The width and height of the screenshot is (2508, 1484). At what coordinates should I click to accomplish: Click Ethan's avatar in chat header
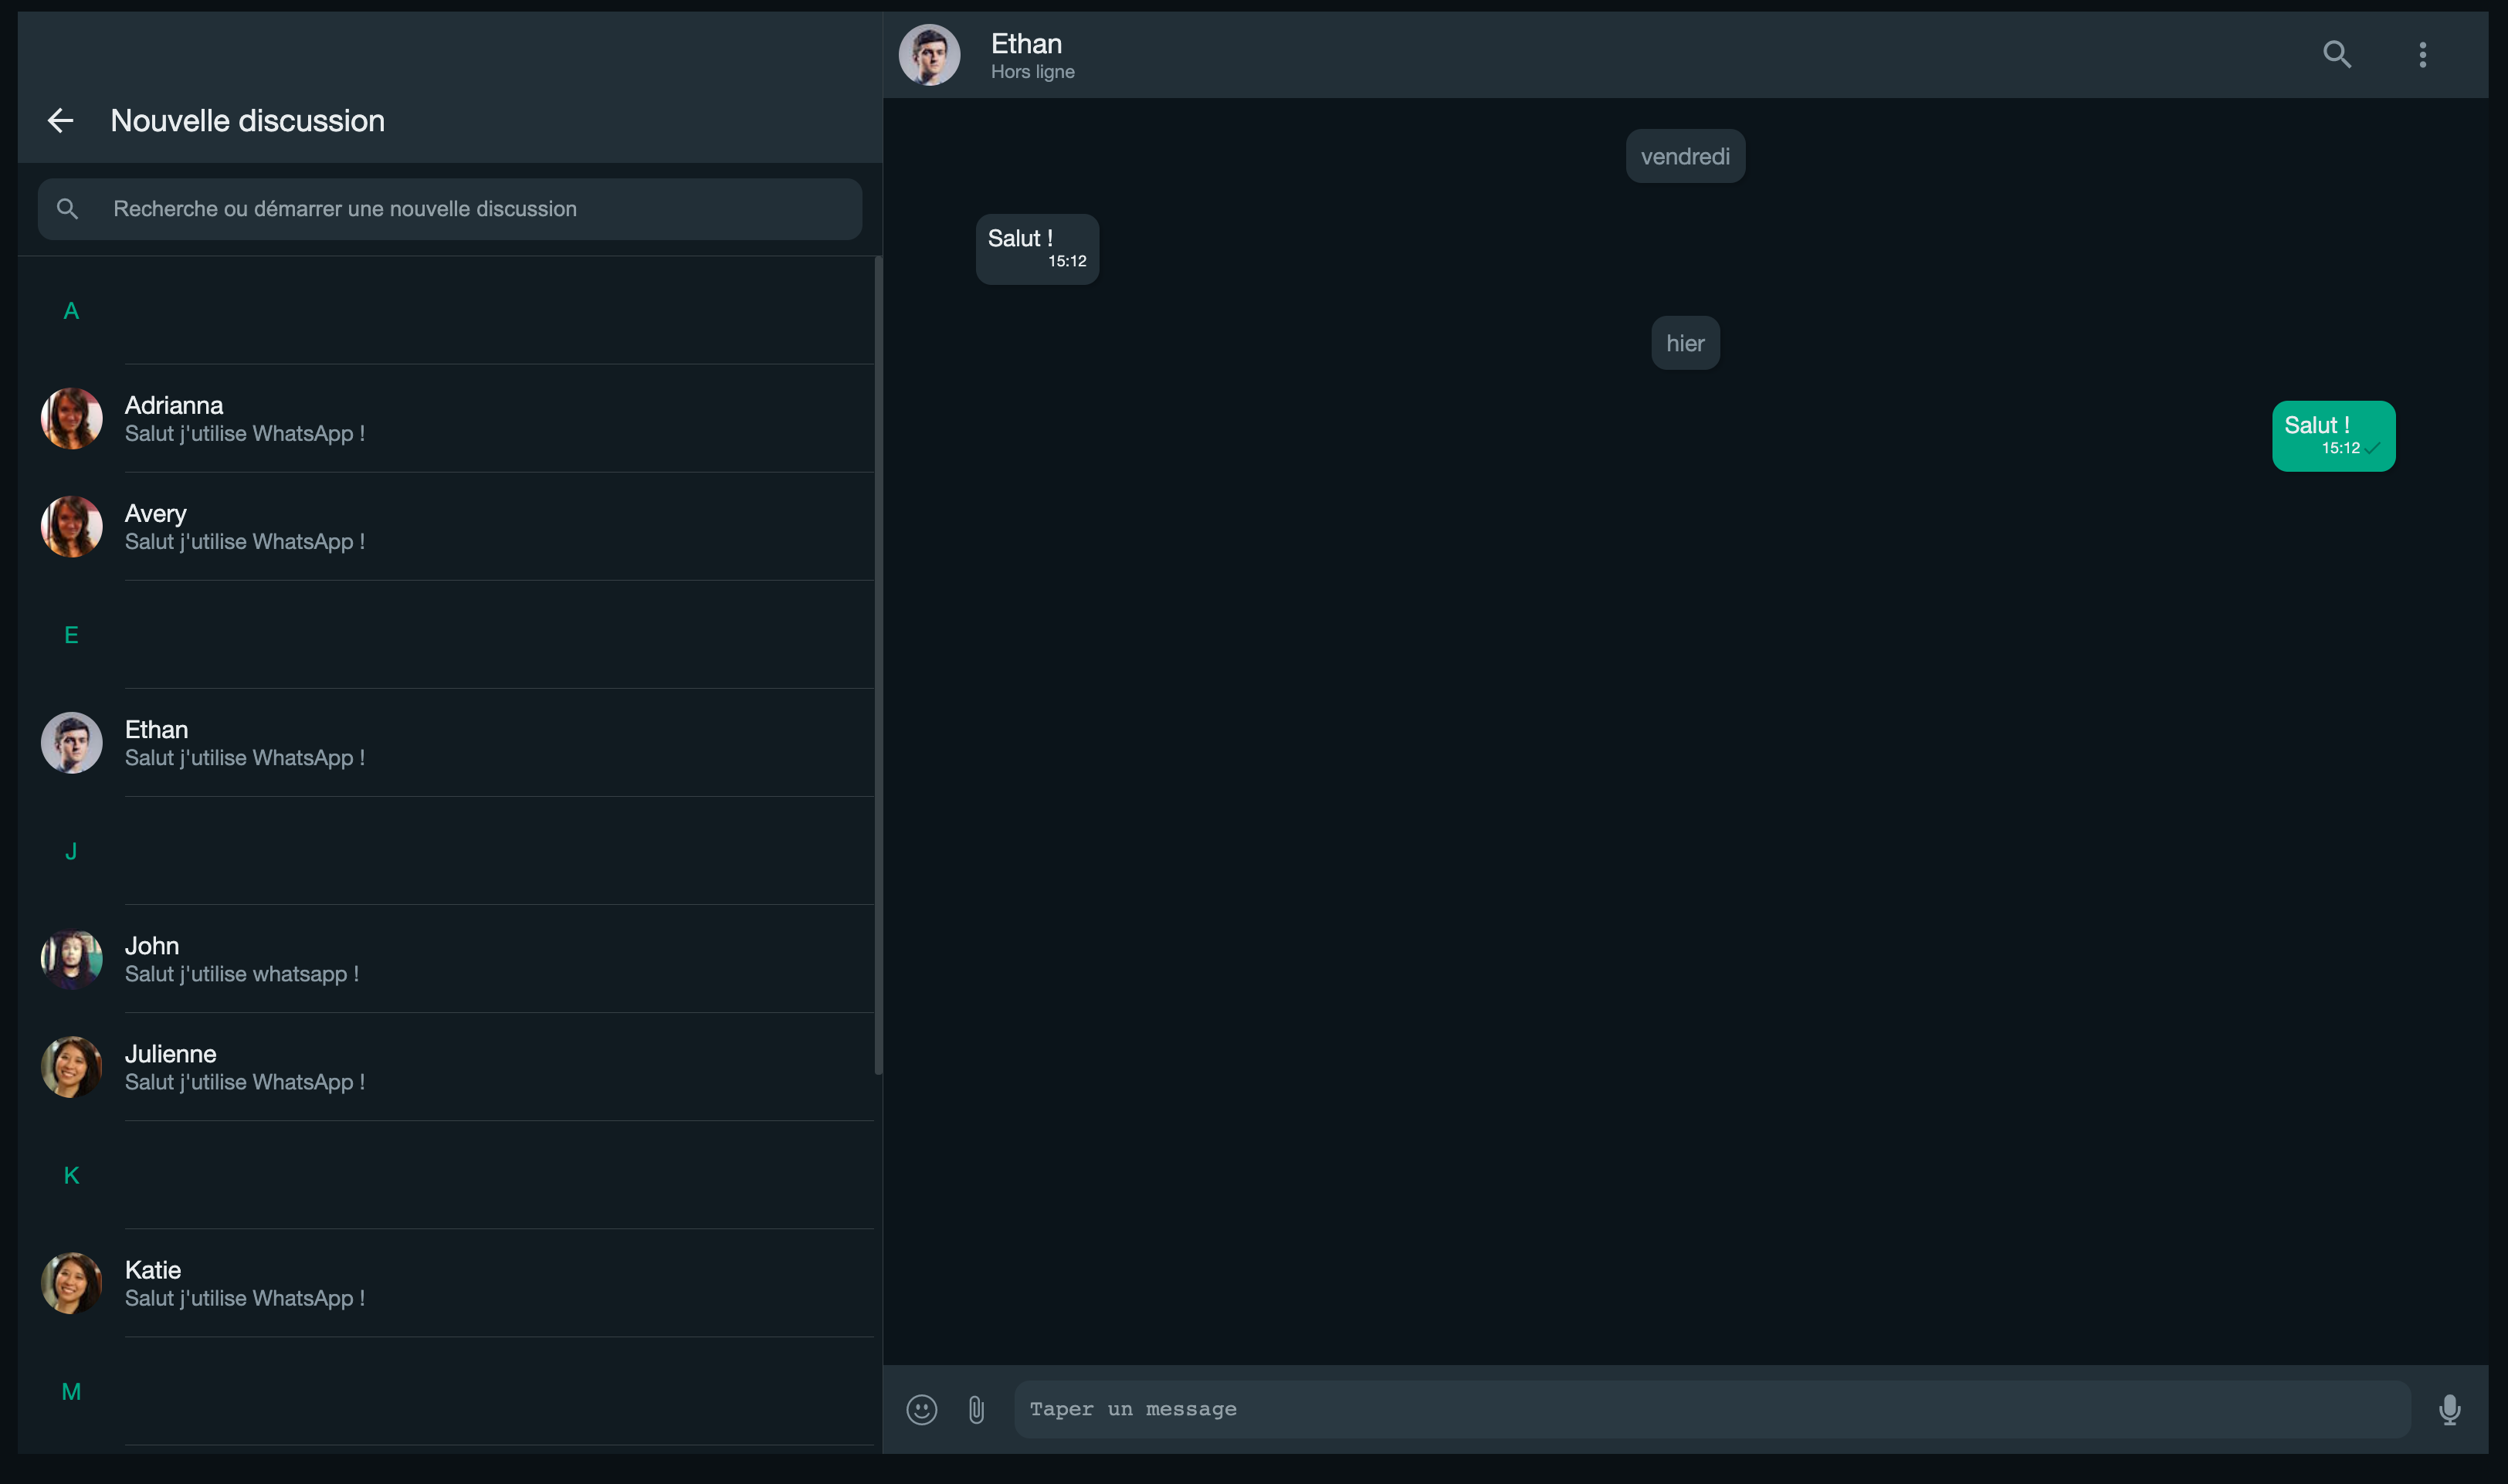click(929, 55)
